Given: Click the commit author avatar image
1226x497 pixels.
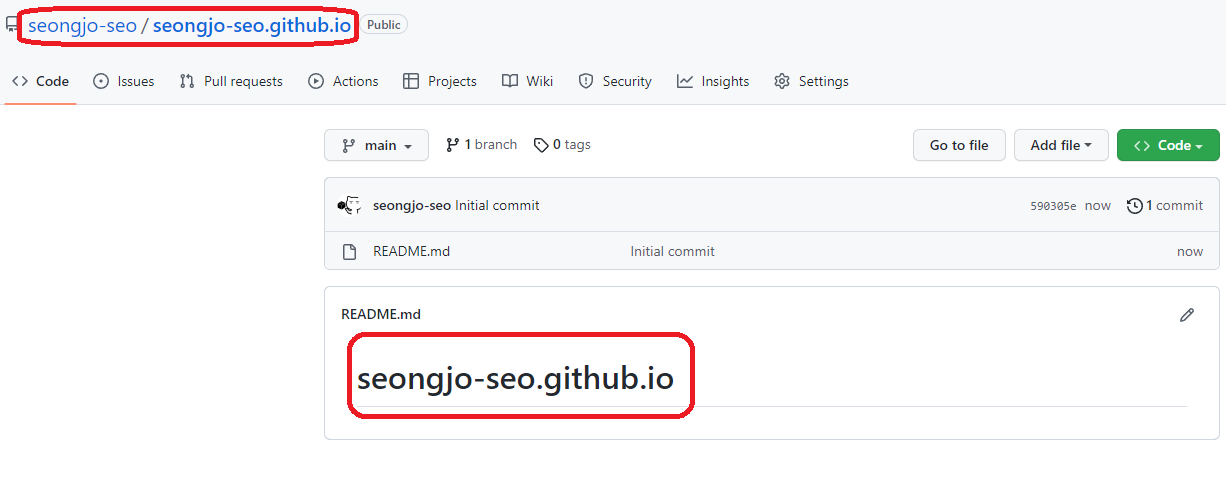Looking at the screenshot, I should click(349, 205).
